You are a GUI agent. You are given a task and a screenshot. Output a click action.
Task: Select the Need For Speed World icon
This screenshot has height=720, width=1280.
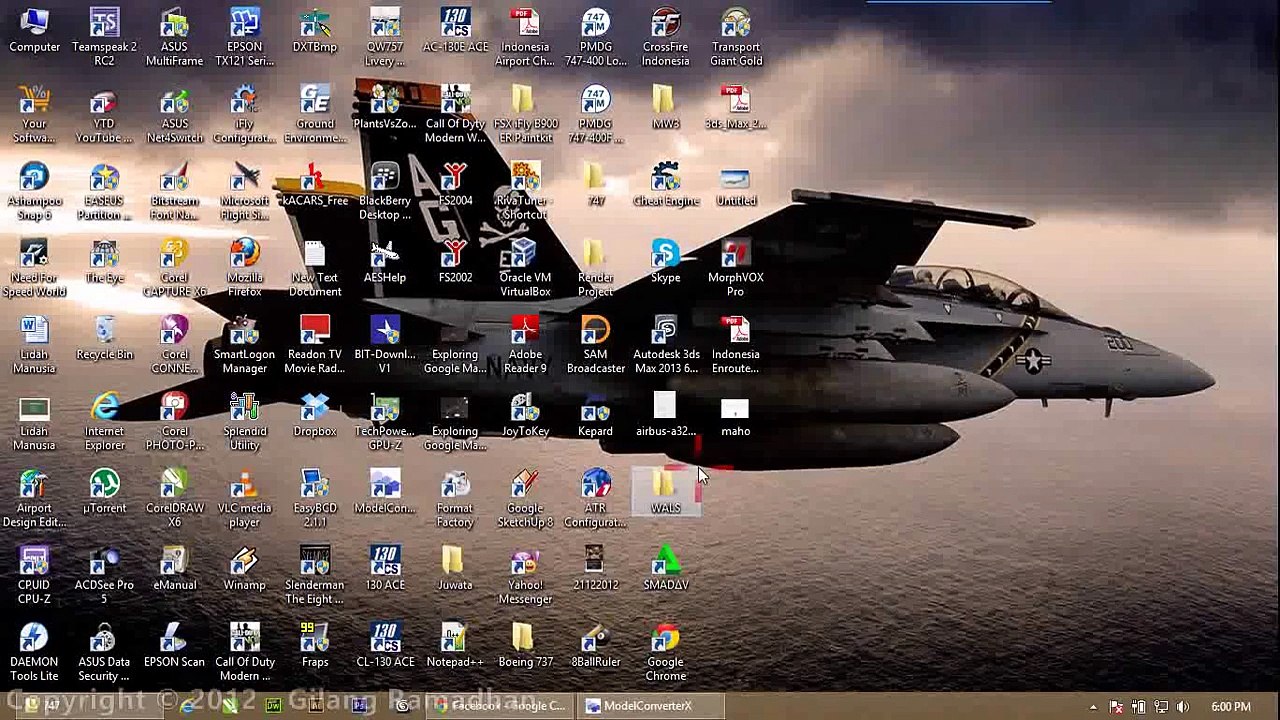(x=34, y=269)
